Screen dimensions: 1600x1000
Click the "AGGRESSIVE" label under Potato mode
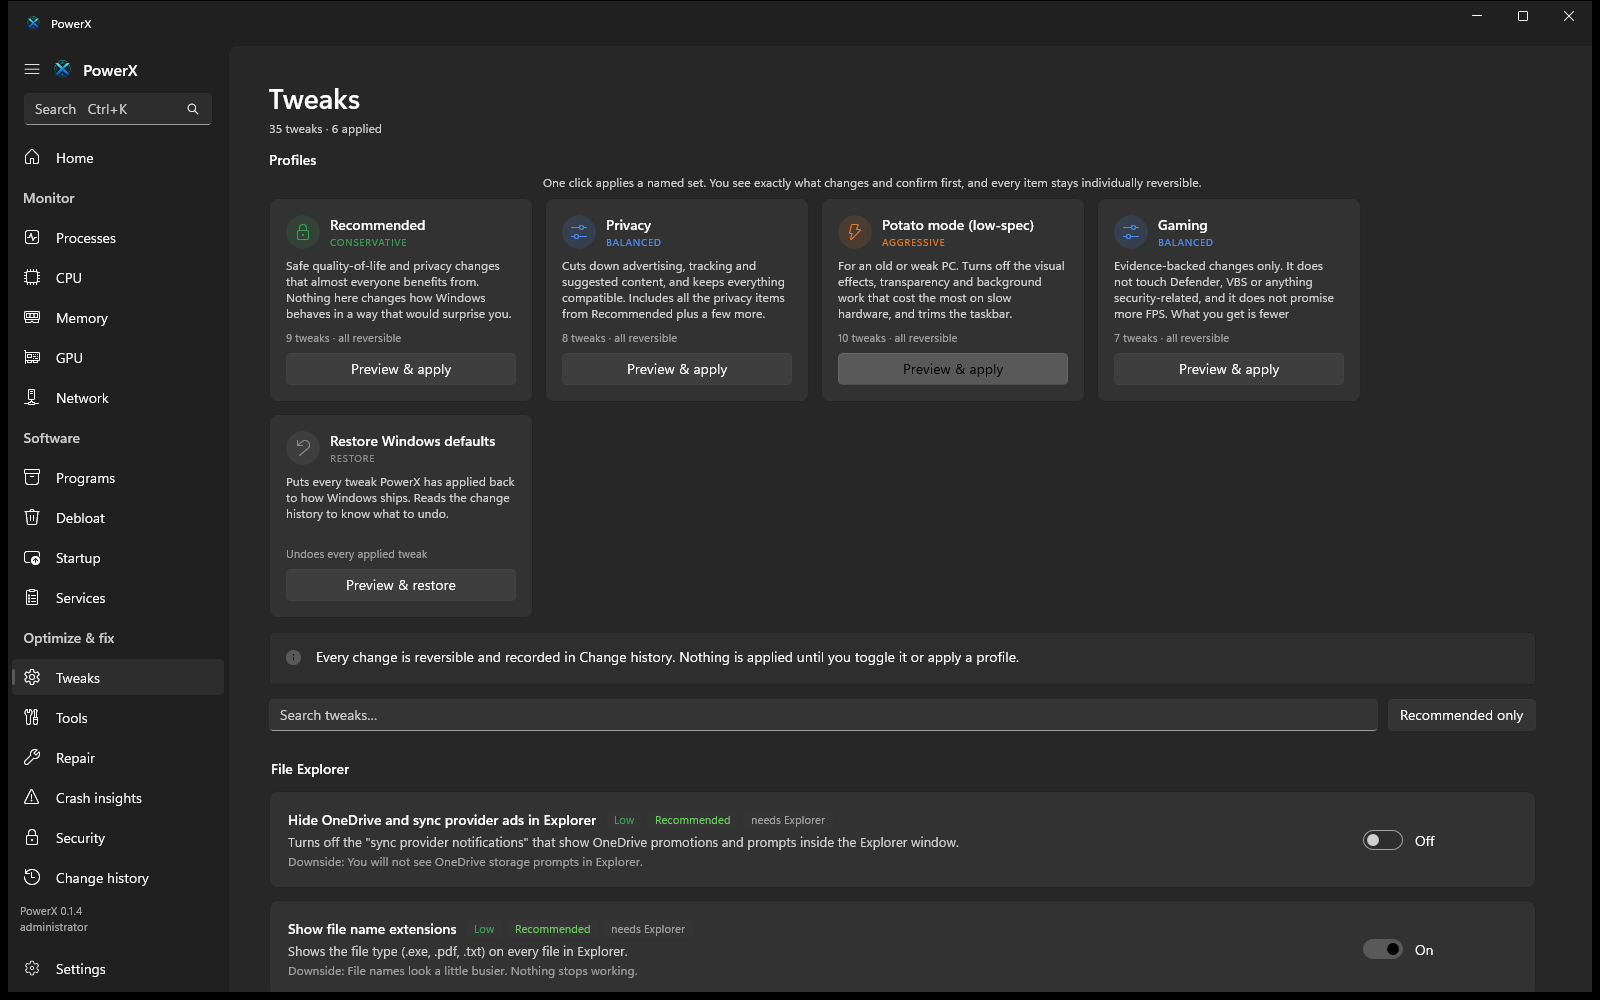[x=913, y=243]
